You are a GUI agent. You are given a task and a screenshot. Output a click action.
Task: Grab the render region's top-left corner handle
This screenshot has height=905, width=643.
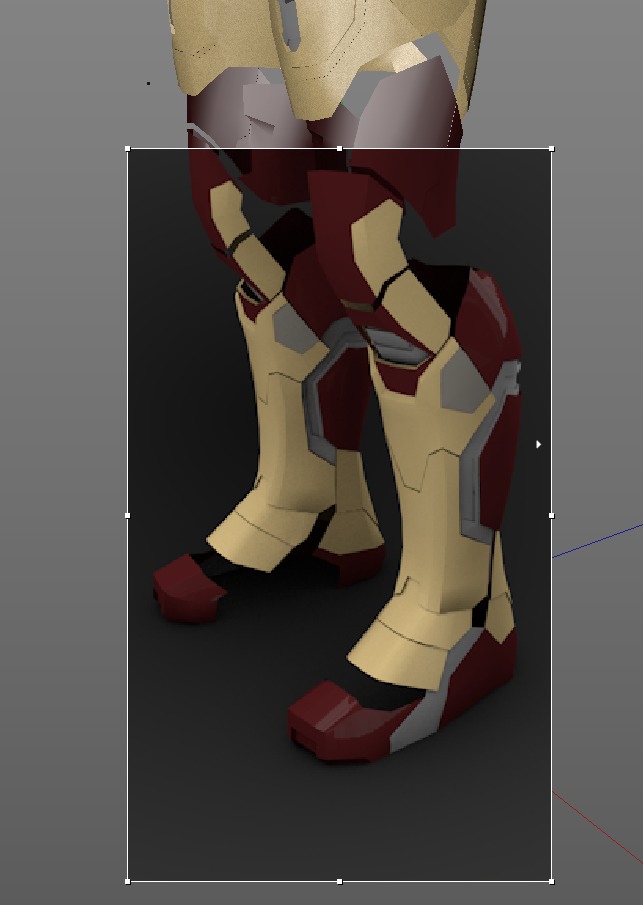point(128,149)
